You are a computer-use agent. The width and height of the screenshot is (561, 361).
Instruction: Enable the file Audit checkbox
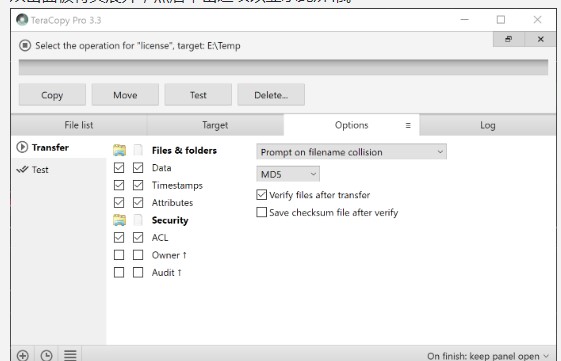(x=138, y=272)
